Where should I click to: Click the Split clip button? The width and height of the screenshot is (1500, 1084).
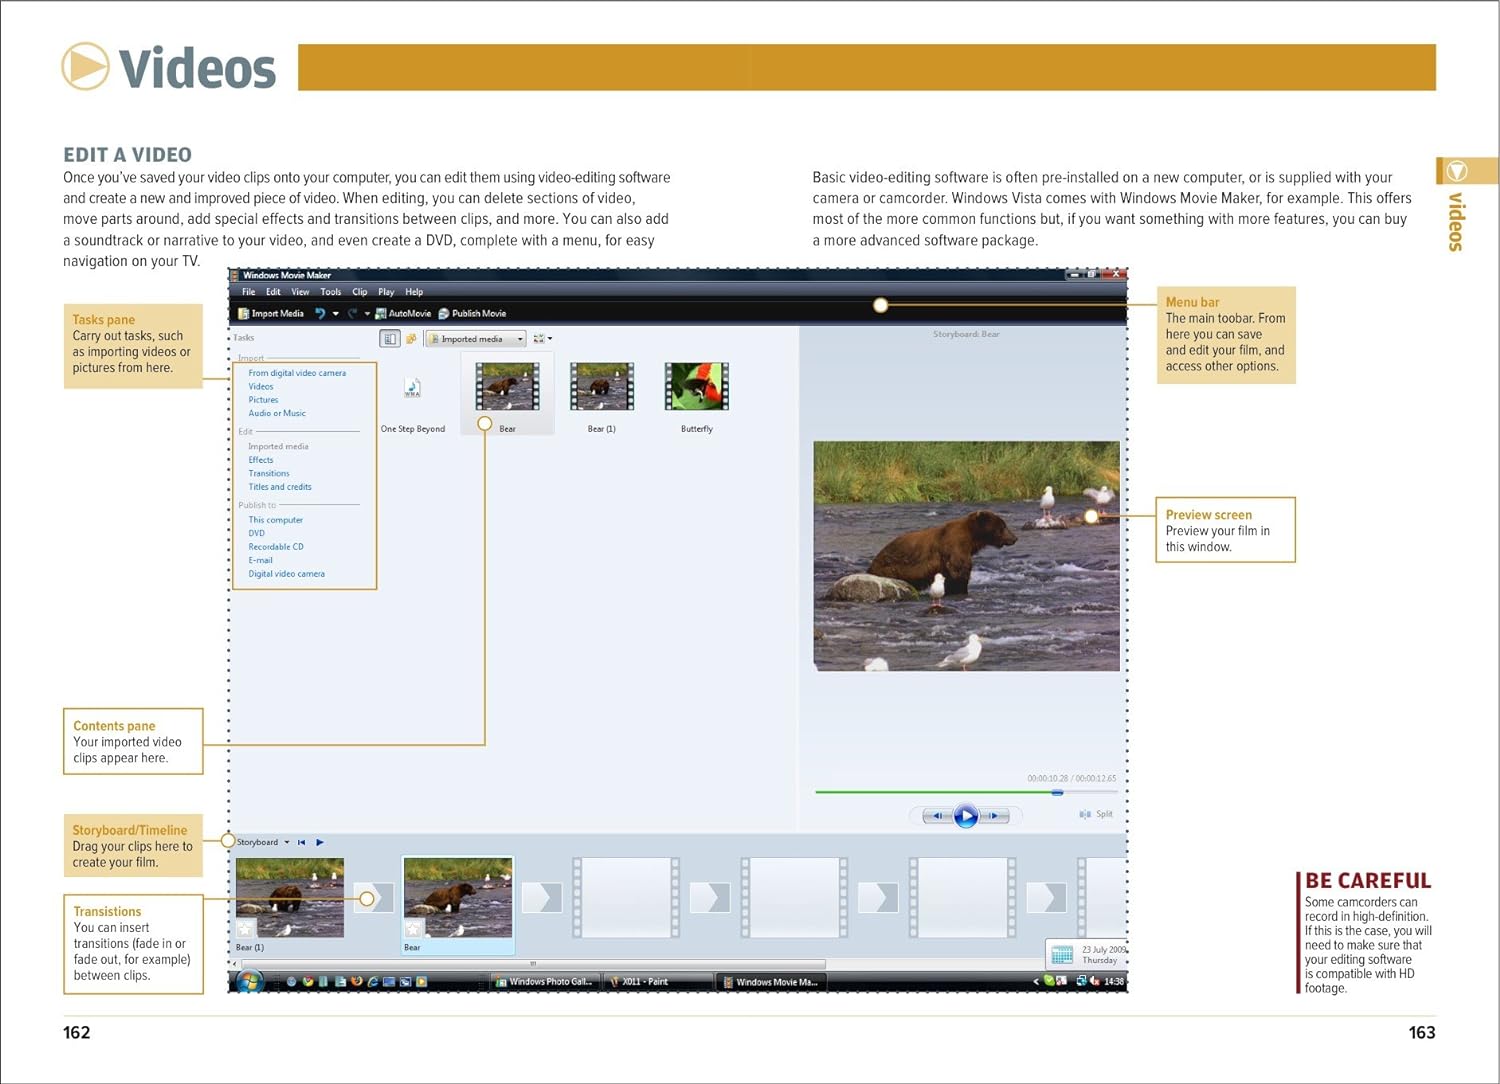(x=1096, y=814)
